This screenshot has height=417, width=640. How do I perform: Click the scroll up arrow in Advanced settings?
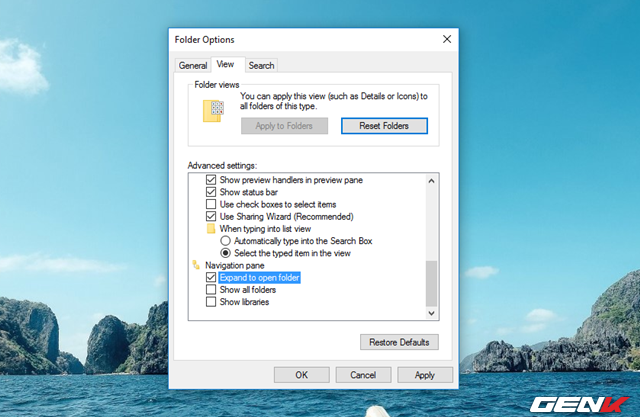point(431,181)
